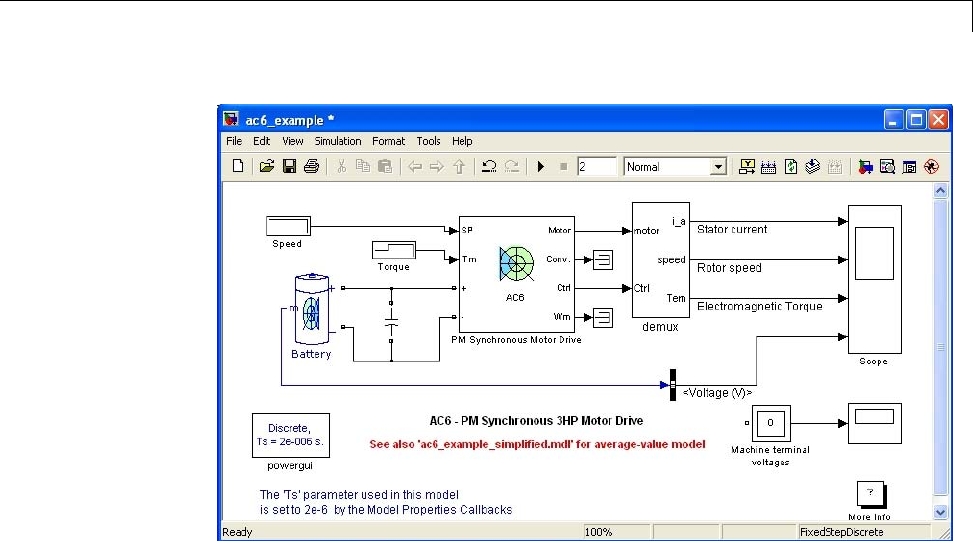Click the 'Stator current' signal label
The width and height of the screenshot is (973, 541).
coord(732,229)
